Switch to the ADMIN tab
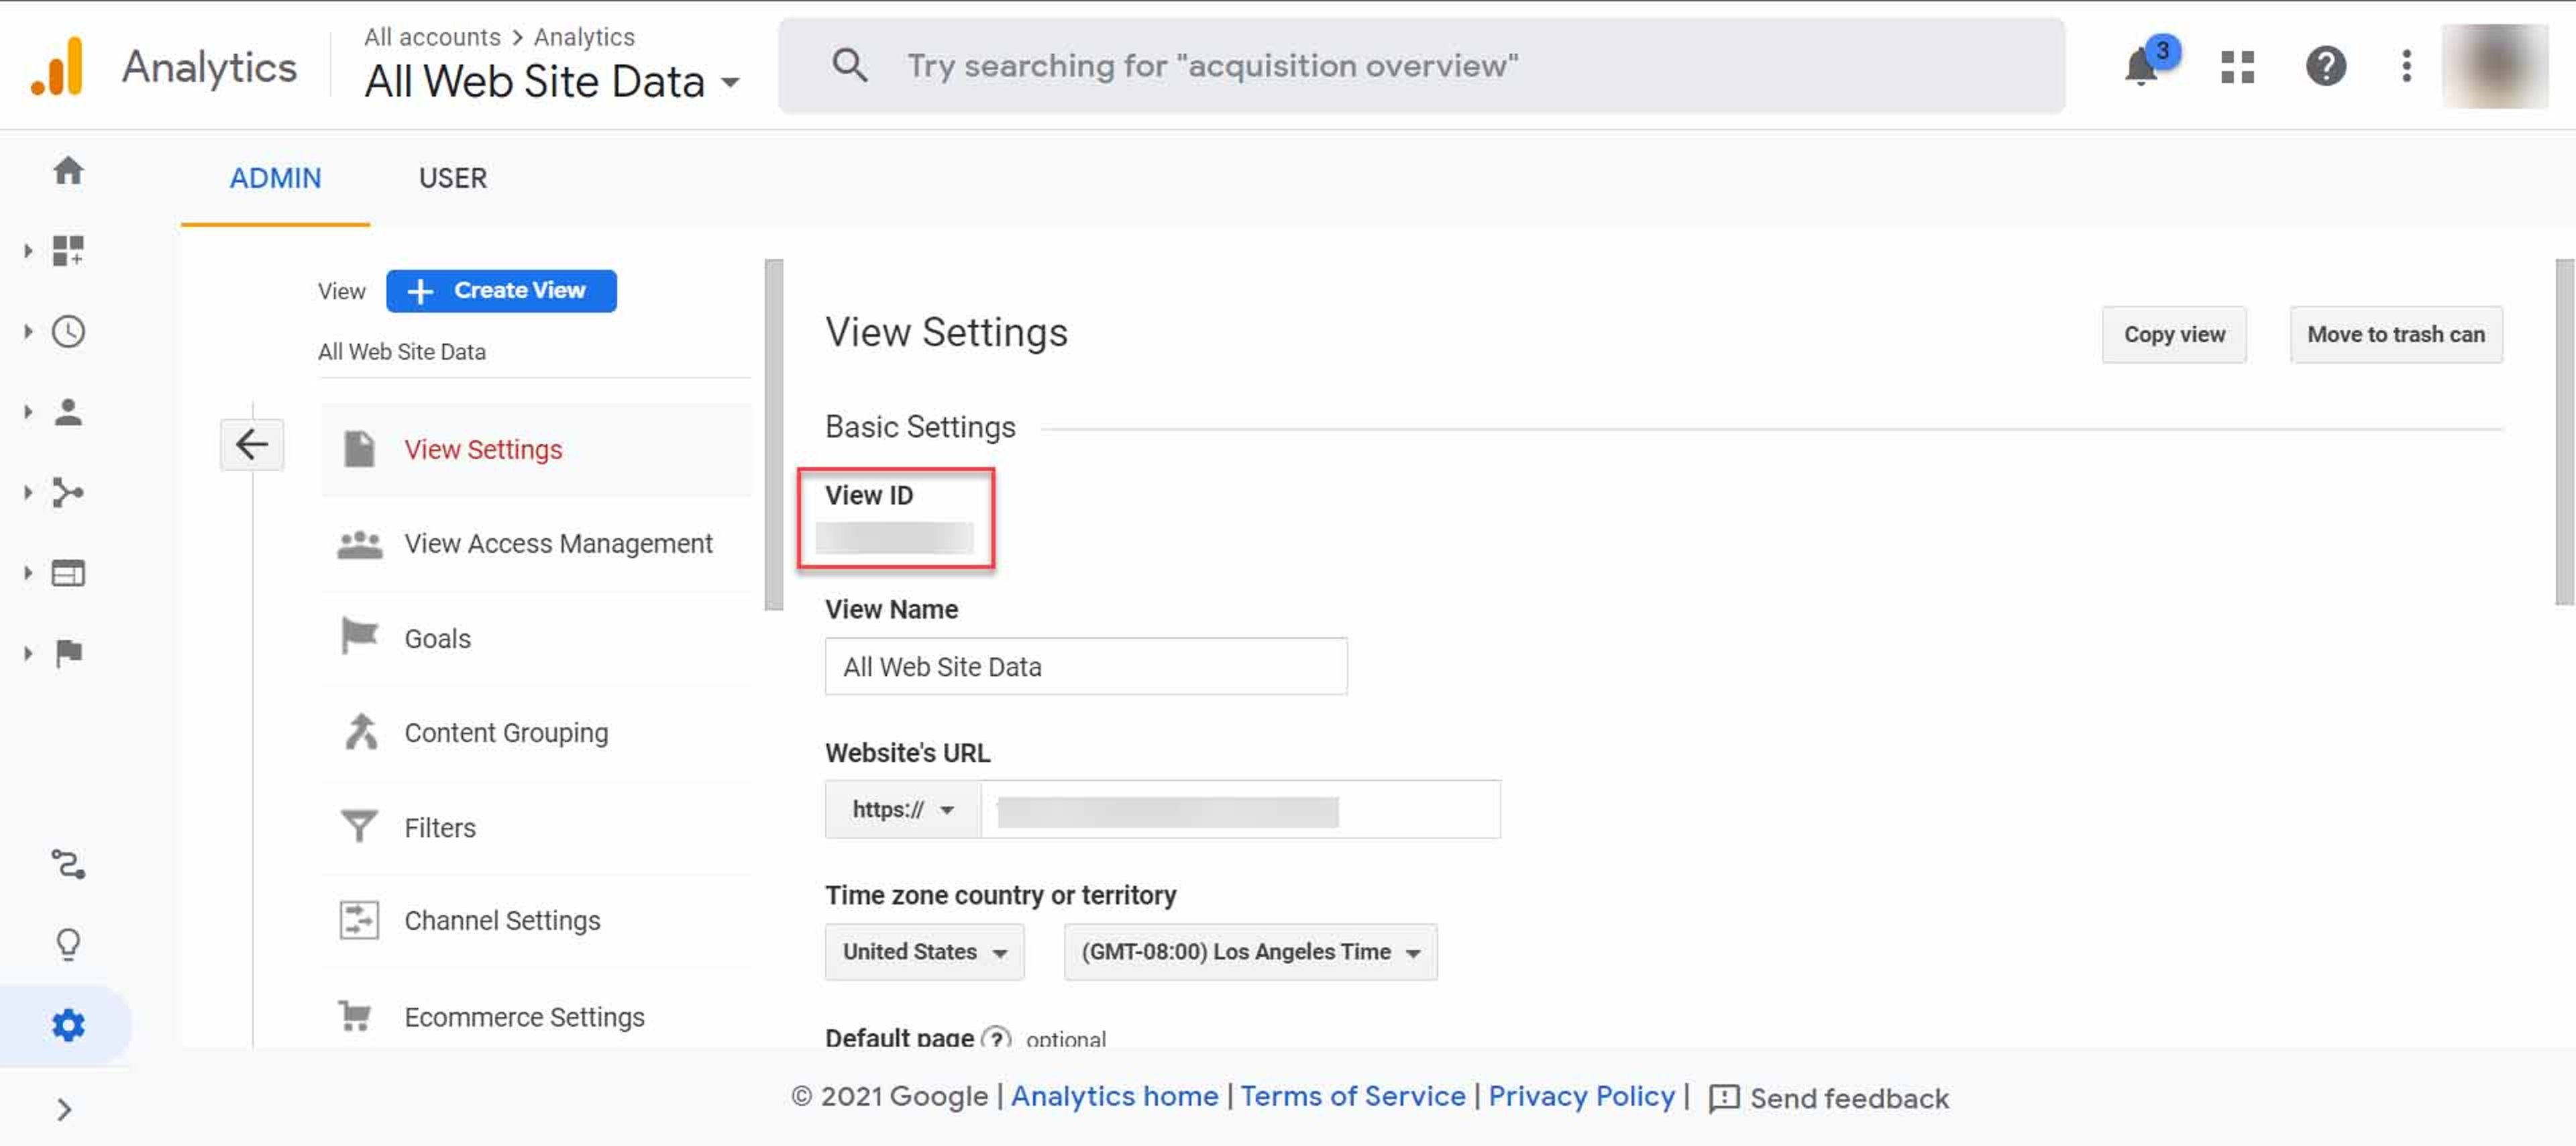The image size is (2576, 1146). click(x=276, y=179)
